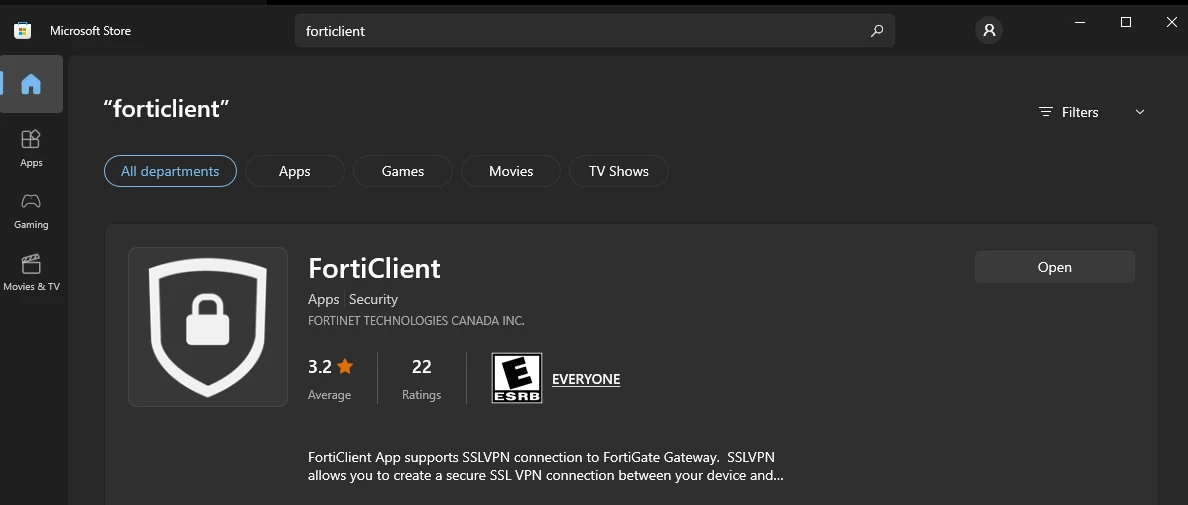Select the Games department filter
Screen dimensions: 1188x505
[x=403, y=171]
